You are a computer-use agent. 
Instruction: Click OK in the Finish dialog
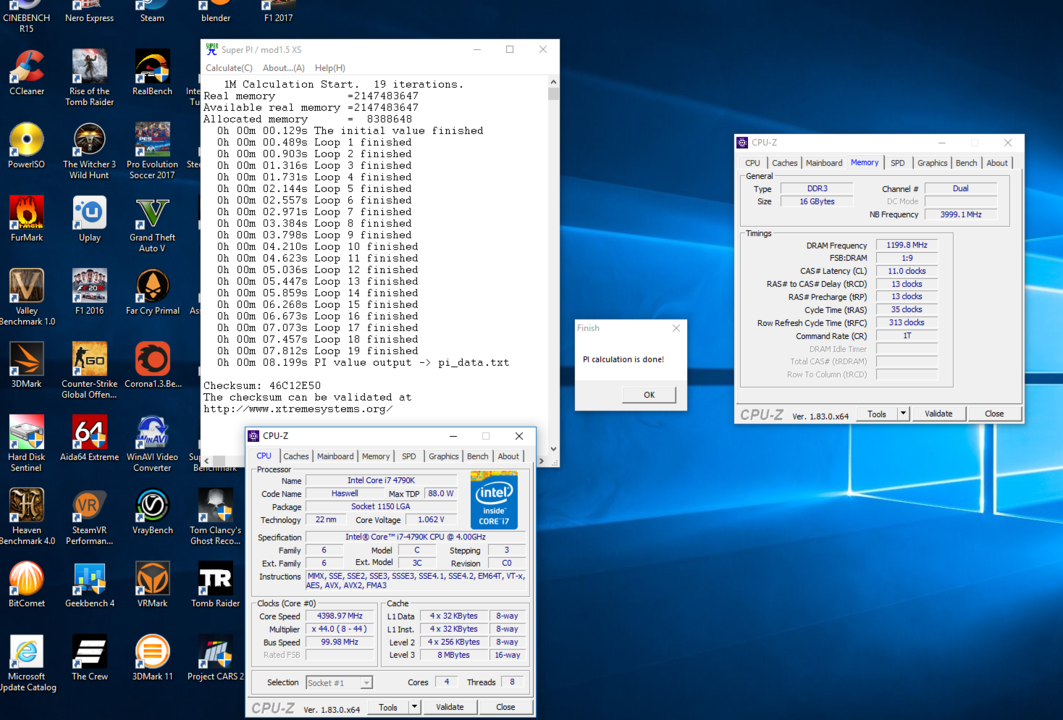[649, 395]
